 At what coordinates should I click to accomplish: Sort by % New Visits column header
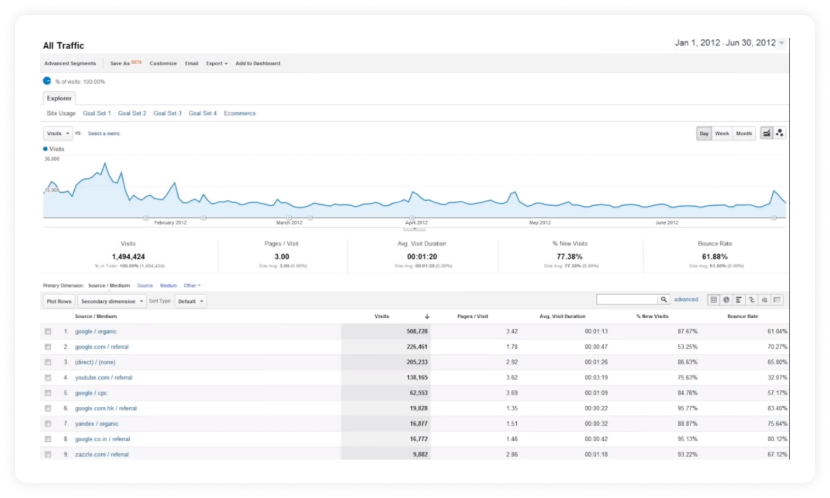coord(652,316)
